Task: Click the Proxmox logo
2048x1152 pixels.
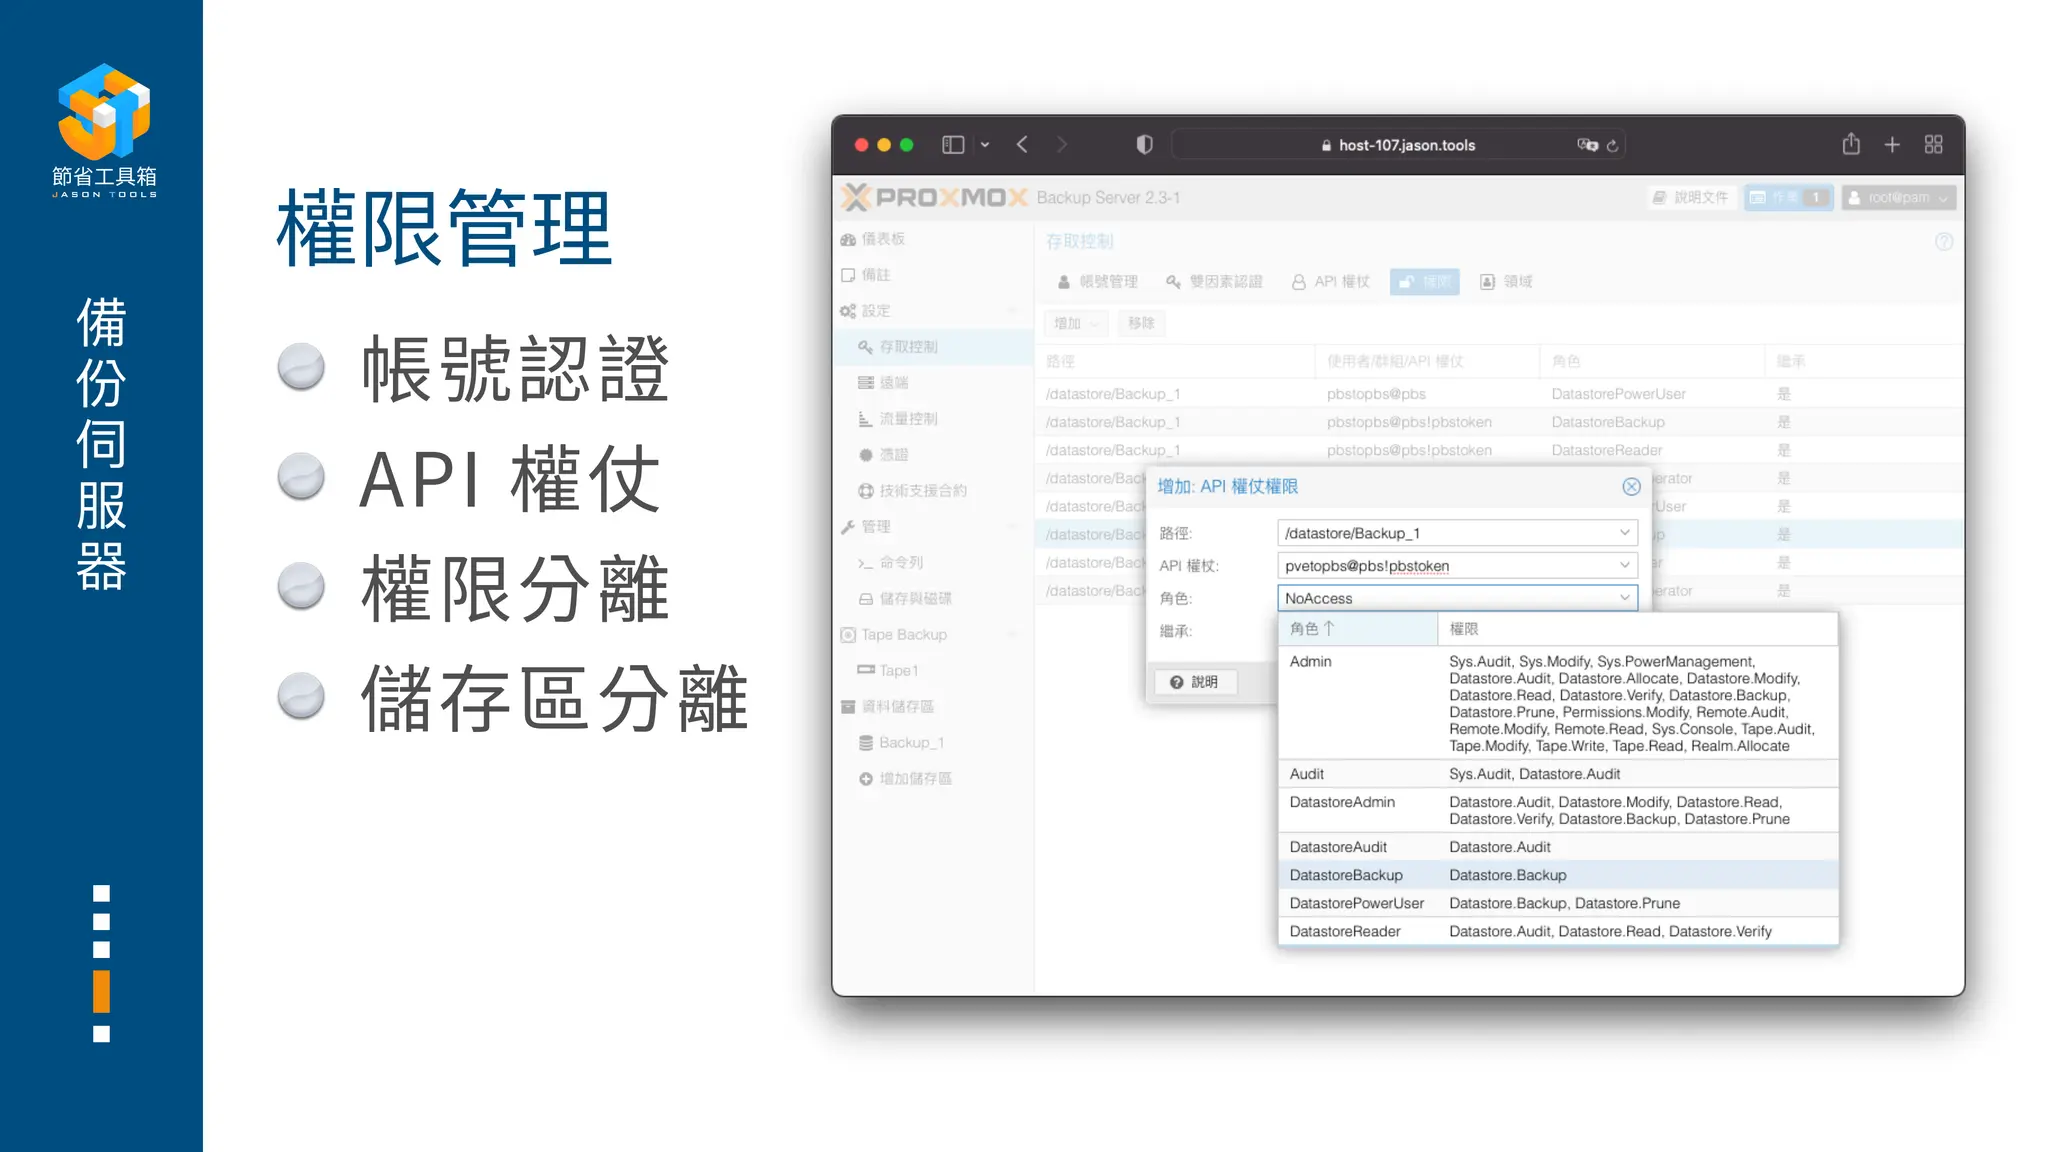Action: click(x=934, y=197)
